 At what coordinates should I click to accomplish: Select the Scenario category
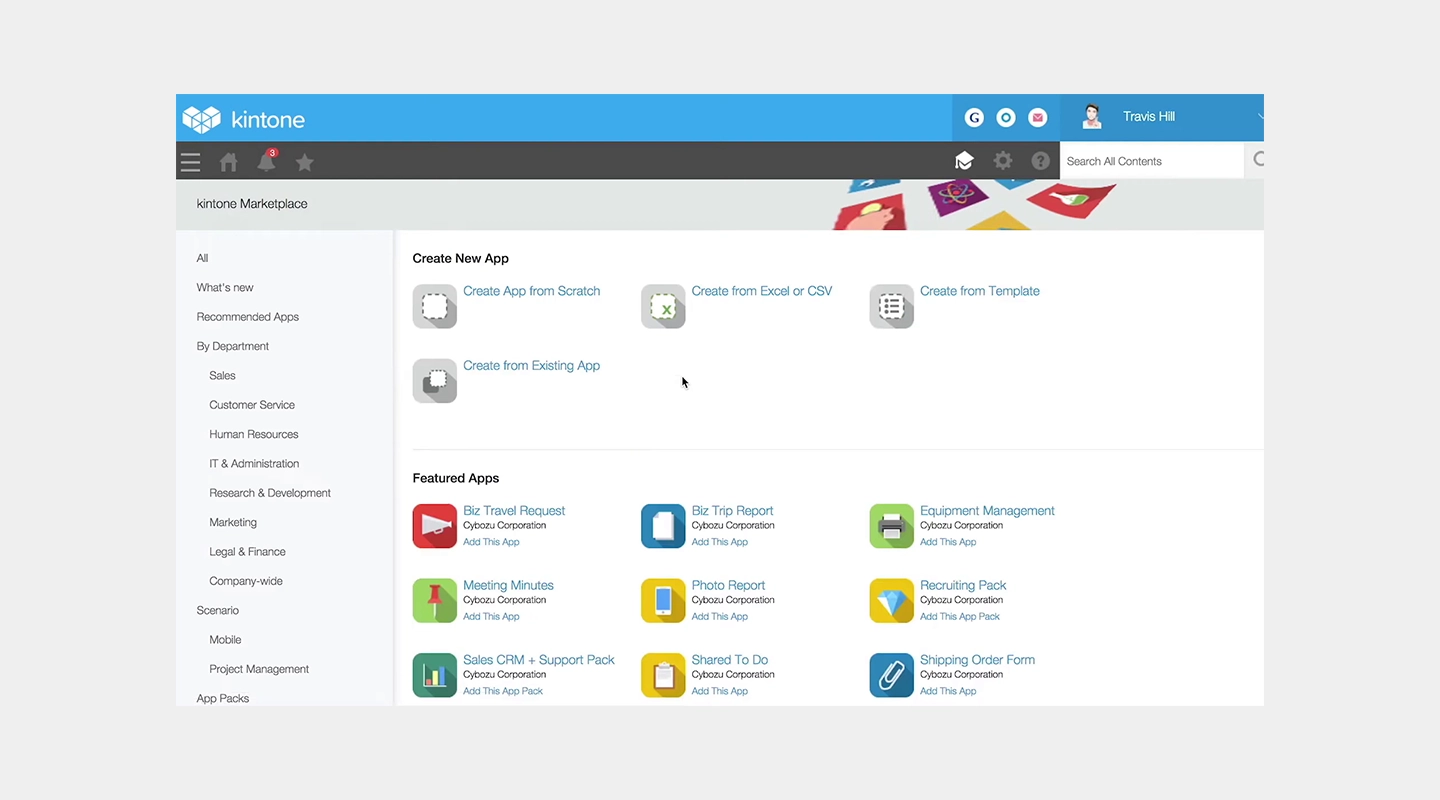click(218, 610)
